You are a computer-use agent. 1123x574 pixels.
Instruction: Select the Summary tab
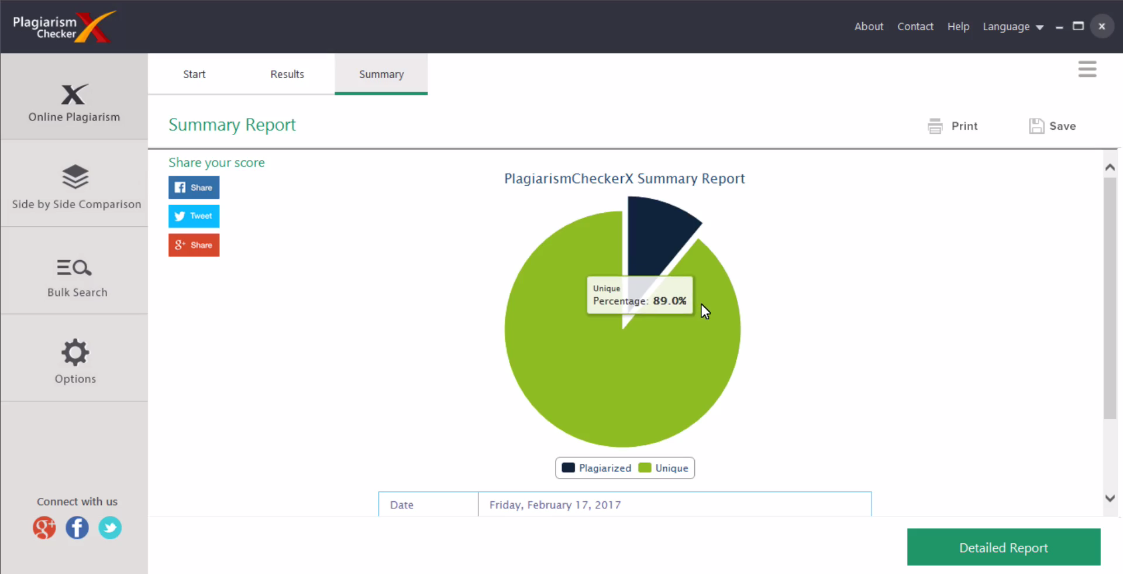coord(381,74)
